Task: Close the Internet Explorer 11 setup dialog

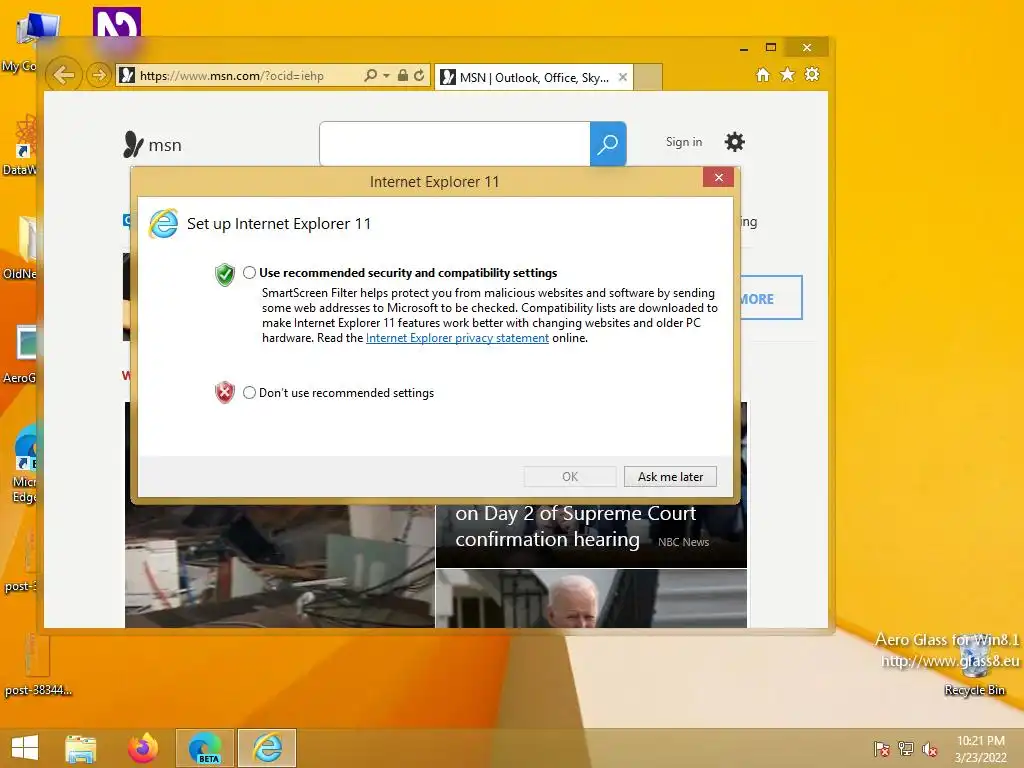Action: [718, 177]
